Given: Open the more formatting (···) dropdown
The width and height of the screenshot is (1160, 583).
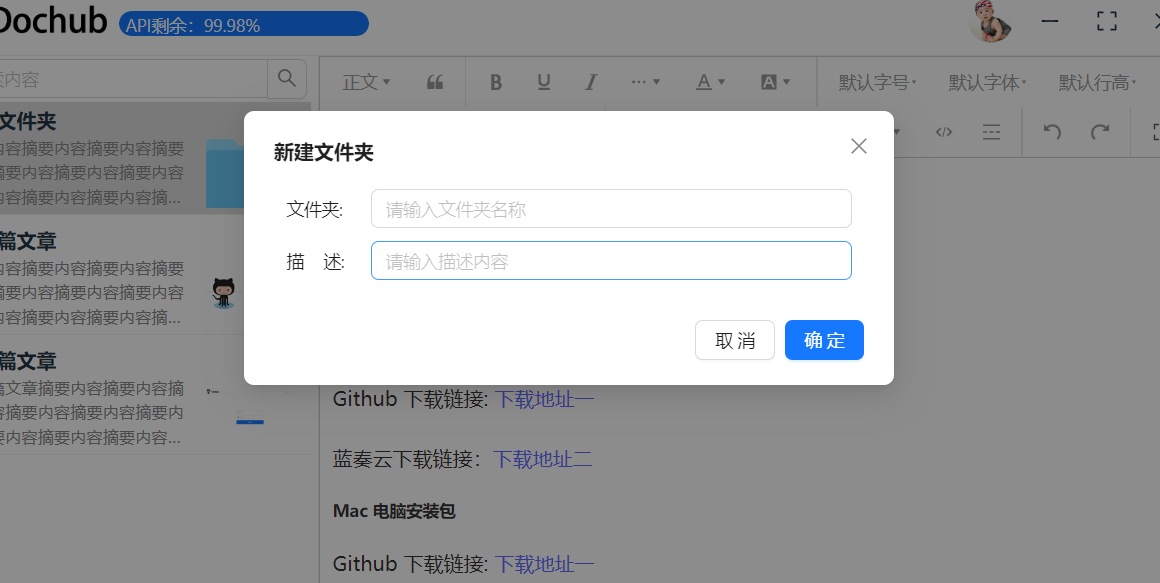Looking at the screenshot, I should click(645, 82).
